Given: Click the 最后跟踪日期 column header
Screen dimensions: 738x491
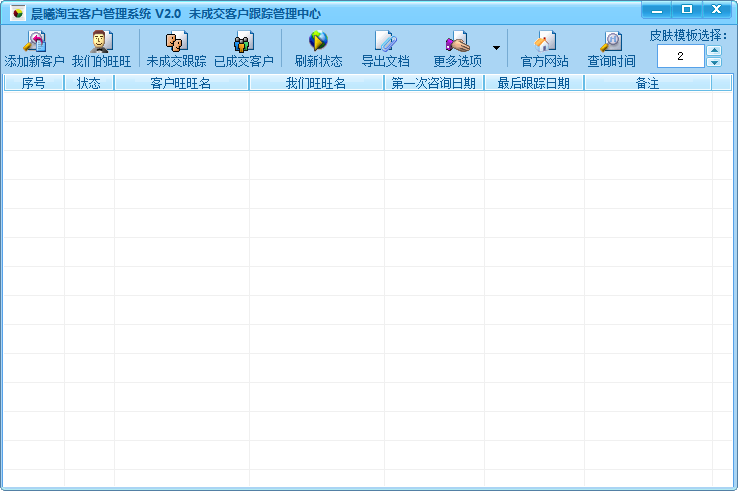Looking at the screenshot, I should click(x=534, y=83).
